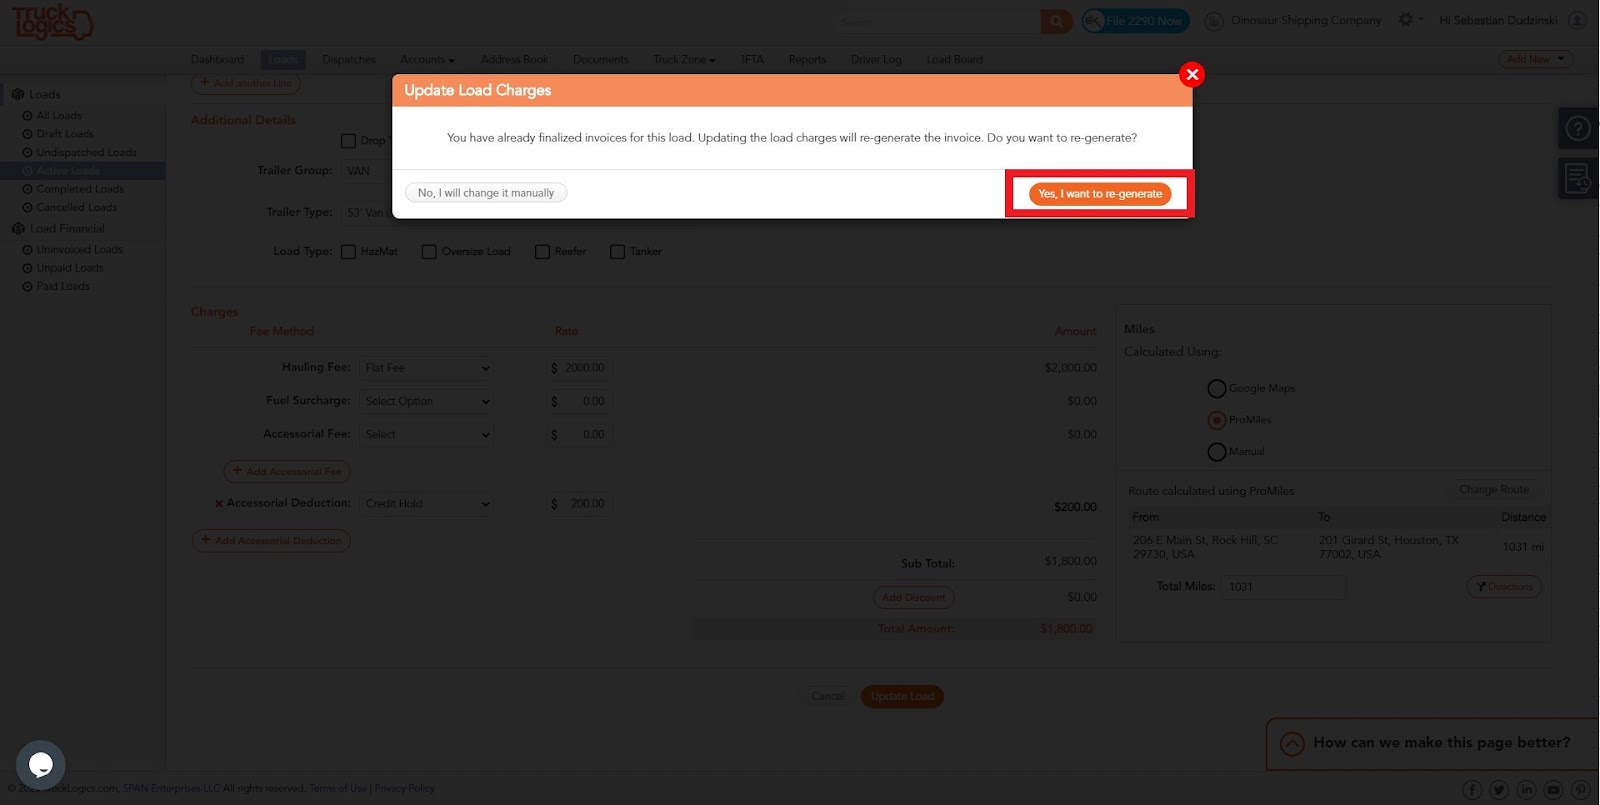Image resolution: width=1600 pixels, height=805 pixels.
Task: Select Completed Loads in sidebar
Action: pyautogui.click(x=80, y=189)
